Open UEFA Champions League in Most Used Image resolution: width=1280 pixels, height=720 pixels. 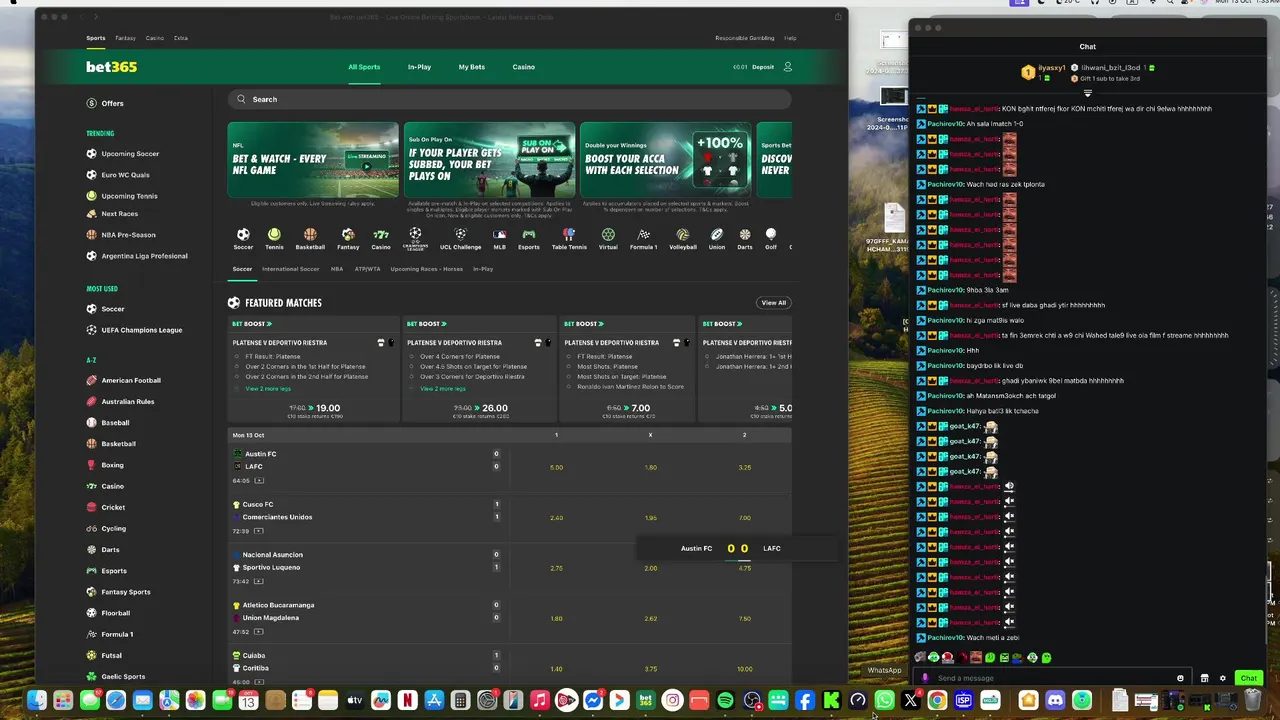141,330
